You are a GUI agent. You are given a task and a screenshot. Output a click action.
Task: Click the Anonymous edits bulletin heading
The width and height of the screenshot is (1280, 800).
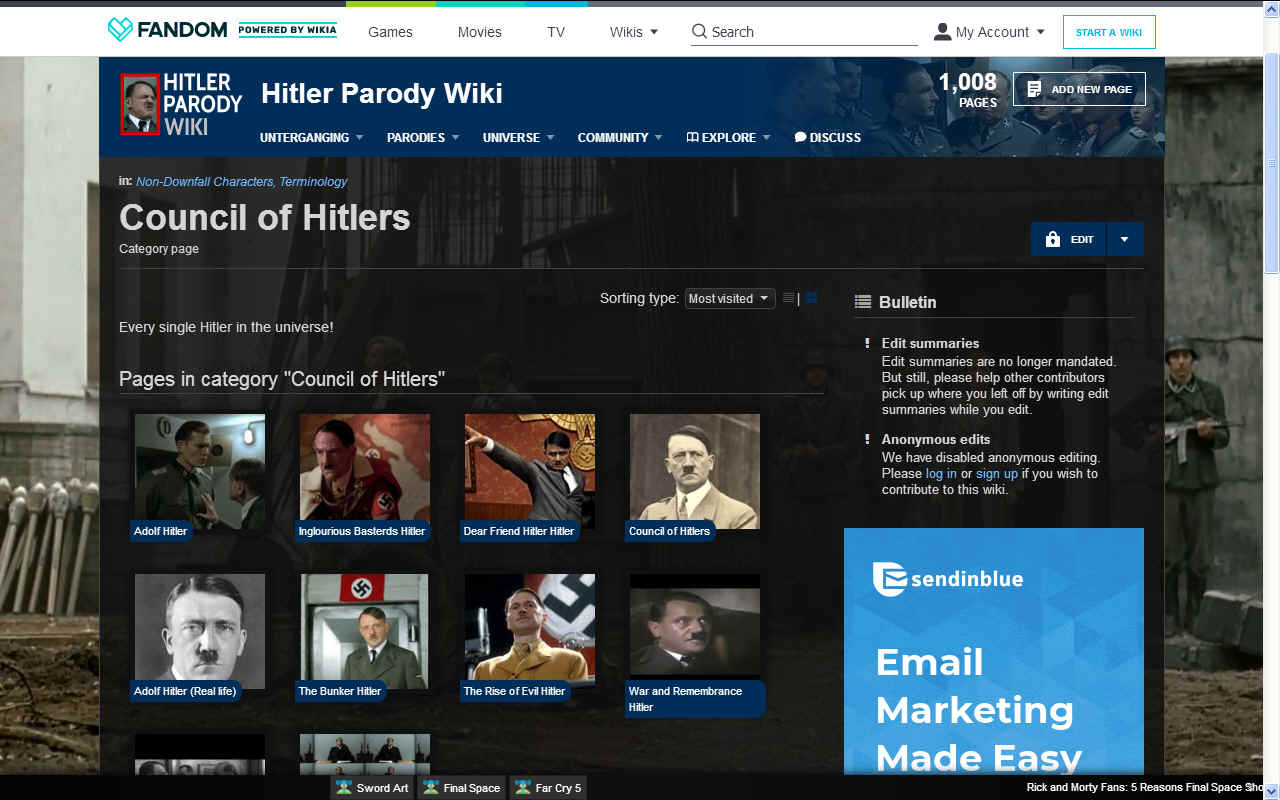936,439
